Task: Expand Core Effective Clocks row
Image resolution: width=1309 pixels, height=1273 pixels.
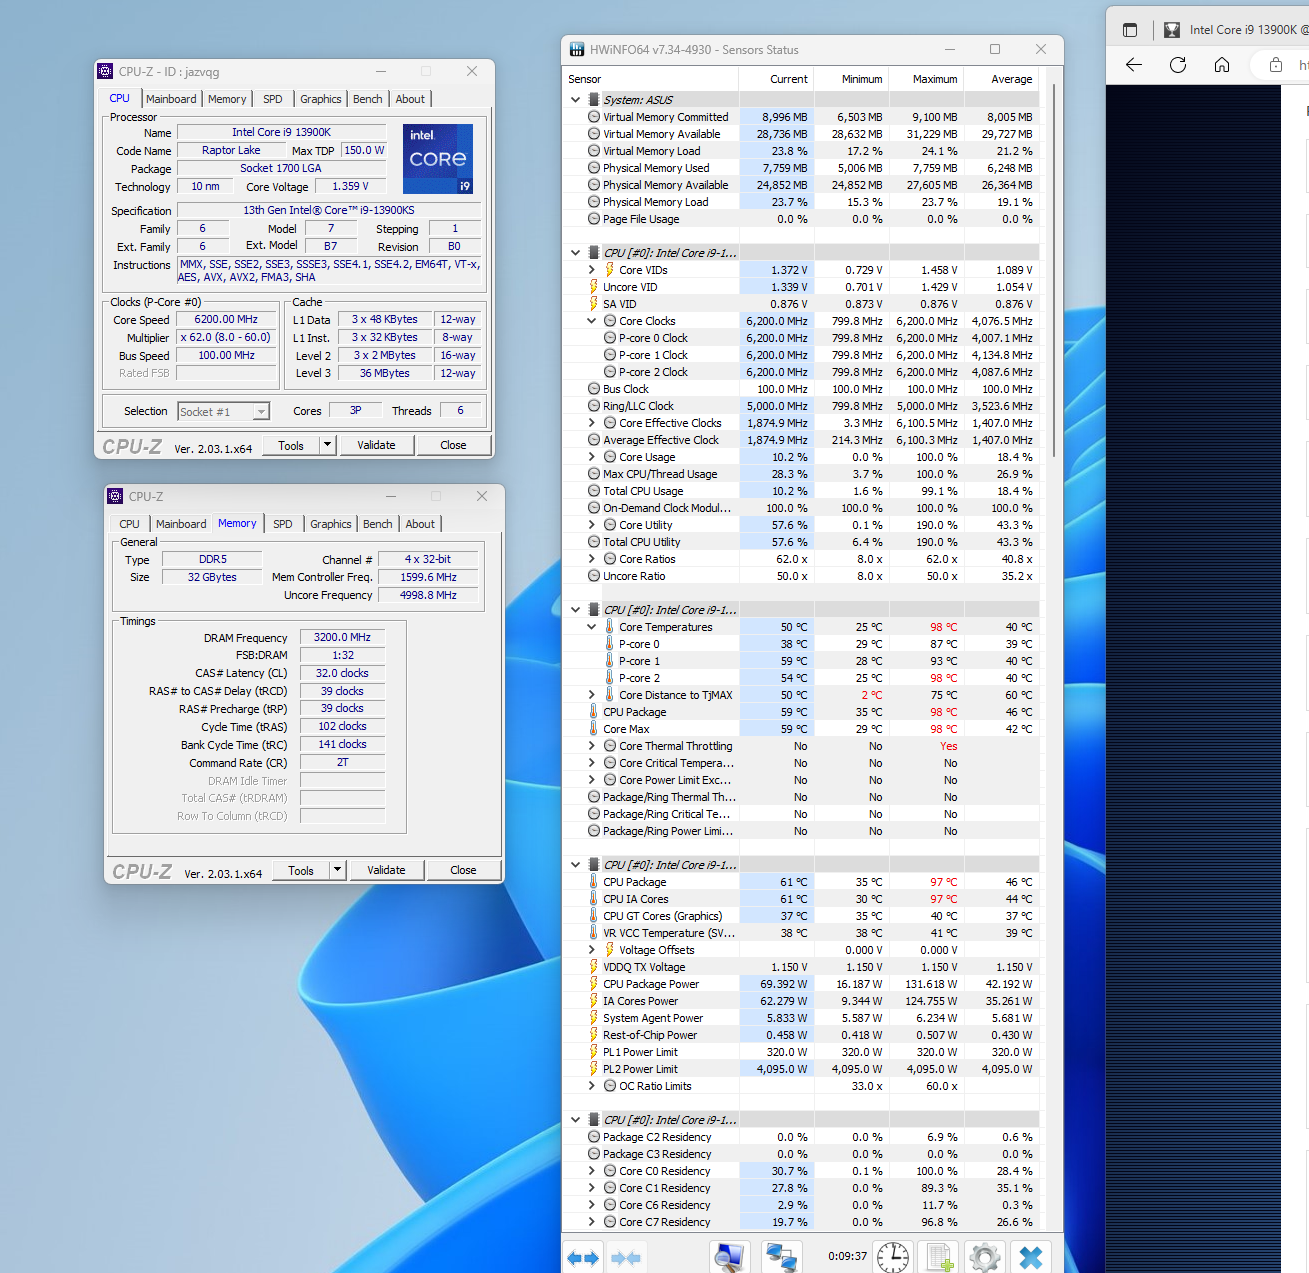Action: tap(591, 423)
